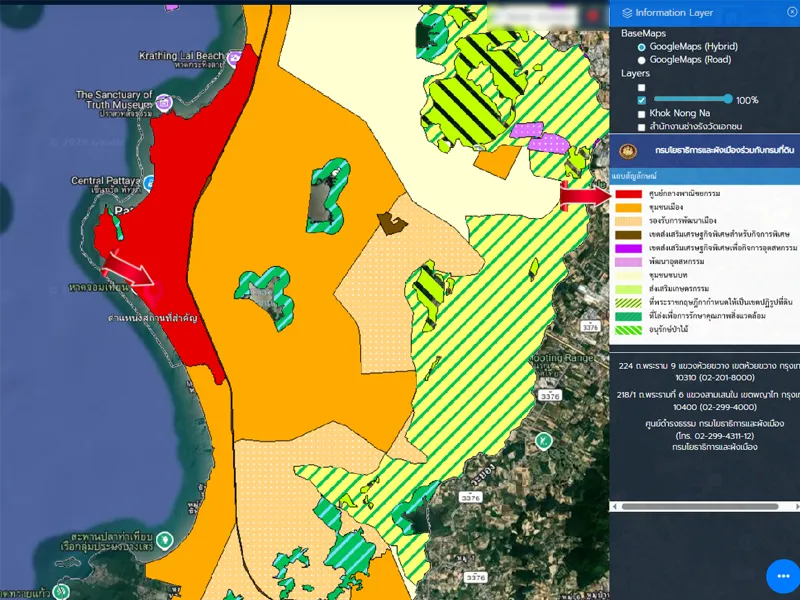
Task: Click the ชุมชนเมือง legend label
Action: (667, 207)
